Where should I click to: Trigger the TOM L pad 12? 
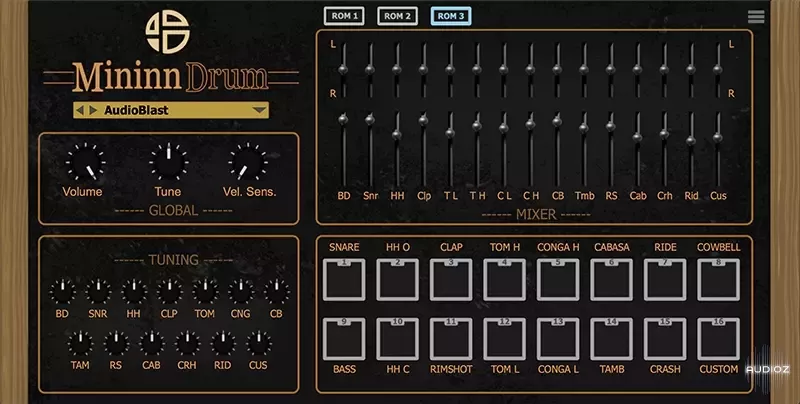coord(505,339)
